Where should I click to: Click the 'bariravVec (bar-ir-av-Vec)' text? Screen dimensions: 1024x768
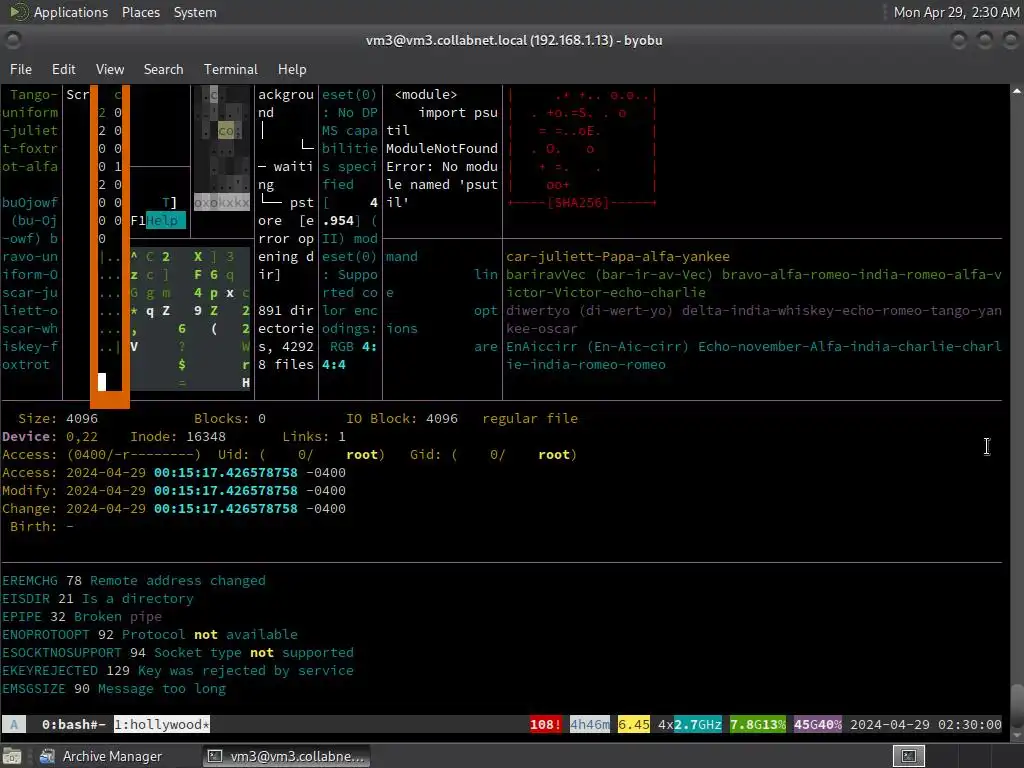pos(610,274)
